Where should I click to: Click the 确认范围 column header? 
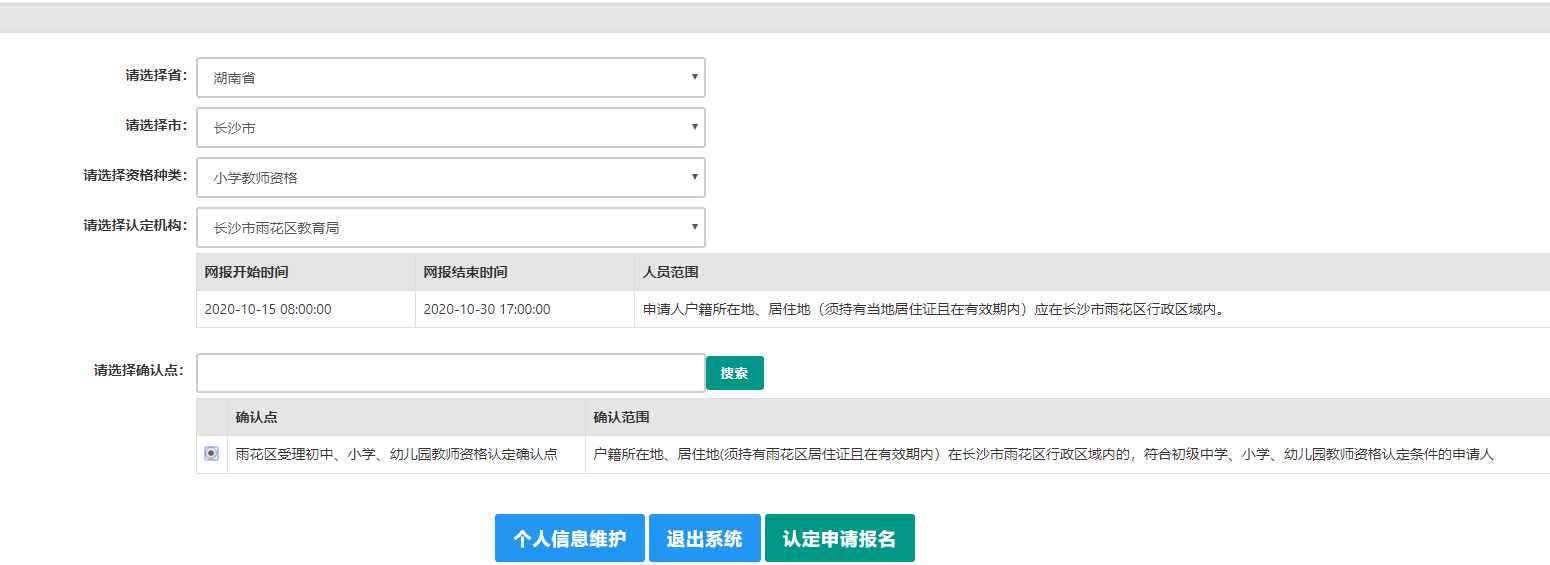coord(621,417)
